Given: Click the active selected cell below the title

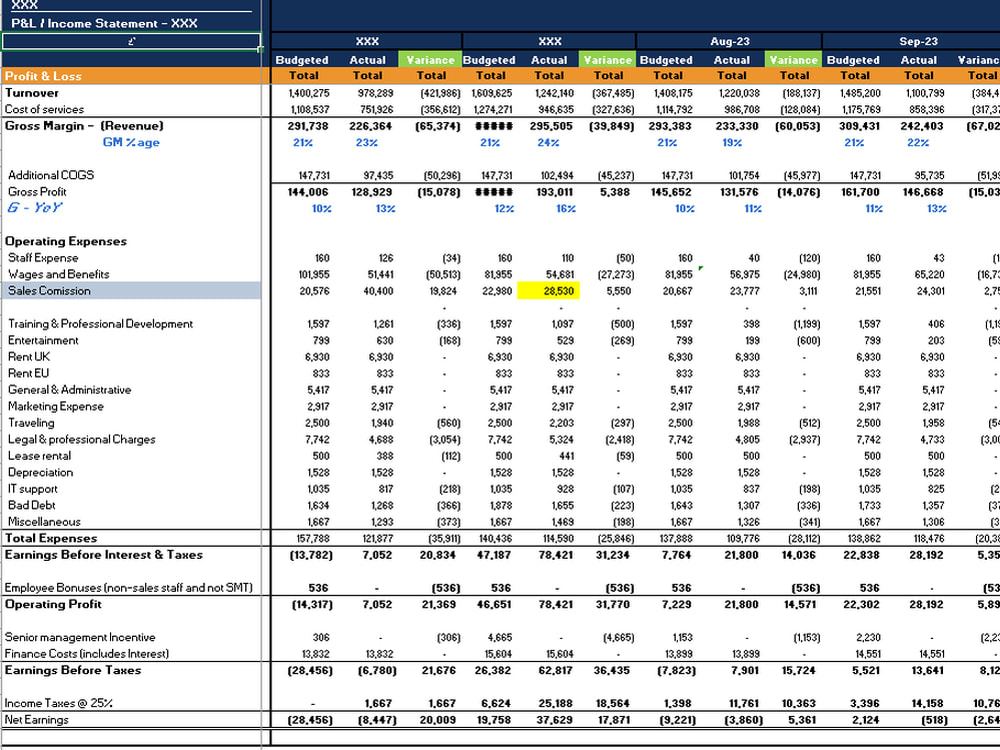Looking at the screenshot, I should click(131, 42).
